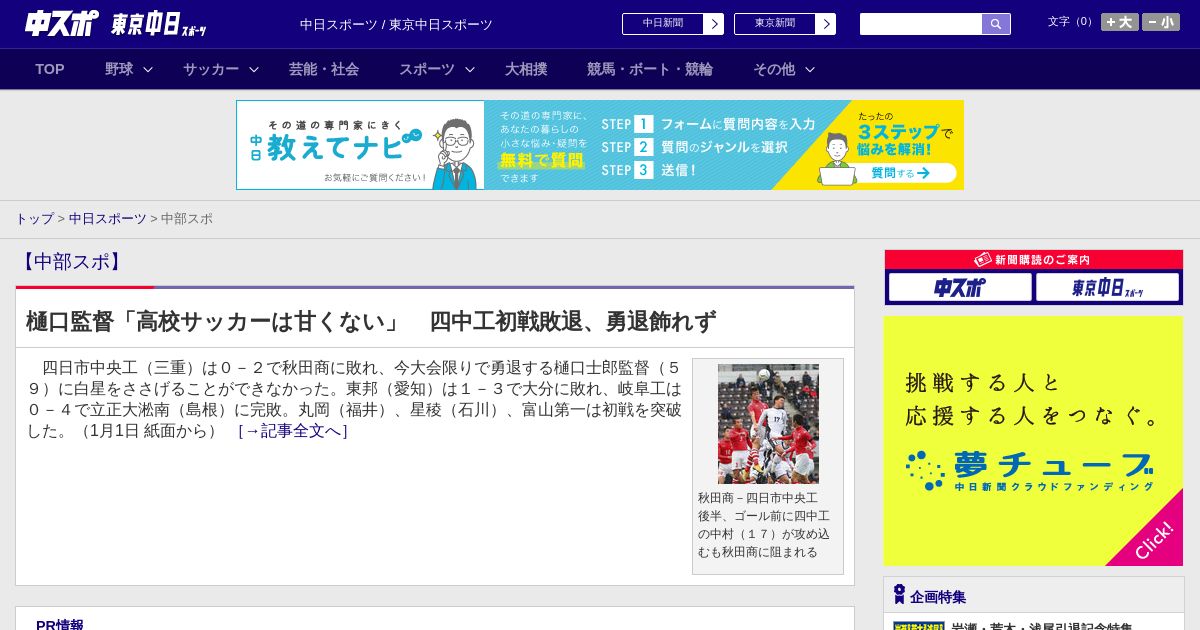The height and width of the screenshot is (630, 1200).
Task: Select 競馬・ボート・競輪 in navigation bar
Action: point(650,69)
